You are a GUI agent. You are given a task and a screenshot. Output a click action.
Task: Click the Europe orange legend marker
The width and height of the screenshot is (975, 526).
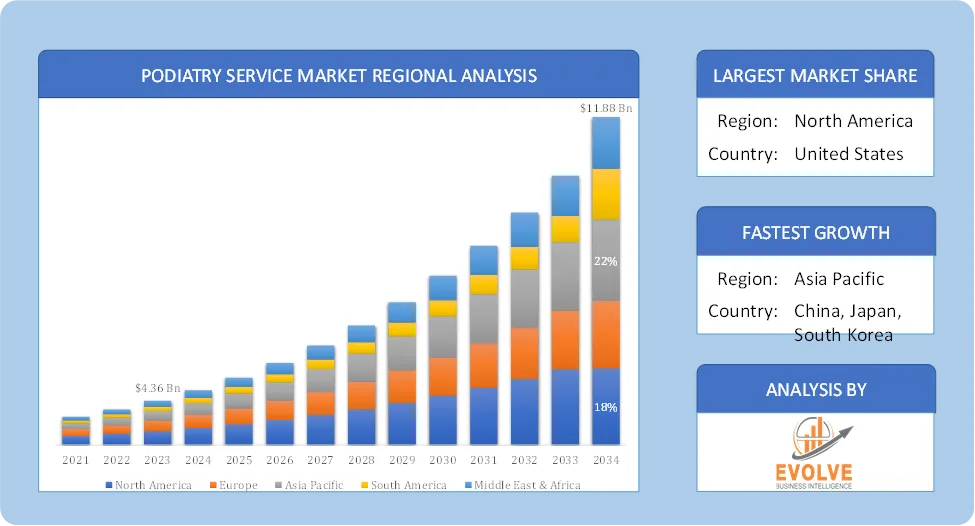[x=213, y=485]
